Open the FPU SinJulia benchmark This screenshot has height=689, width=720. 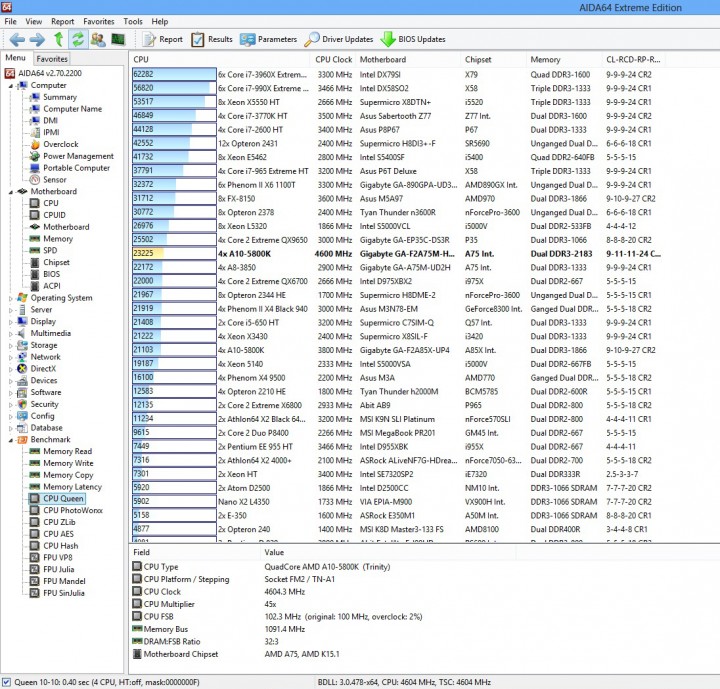click(x=64, y=593)
